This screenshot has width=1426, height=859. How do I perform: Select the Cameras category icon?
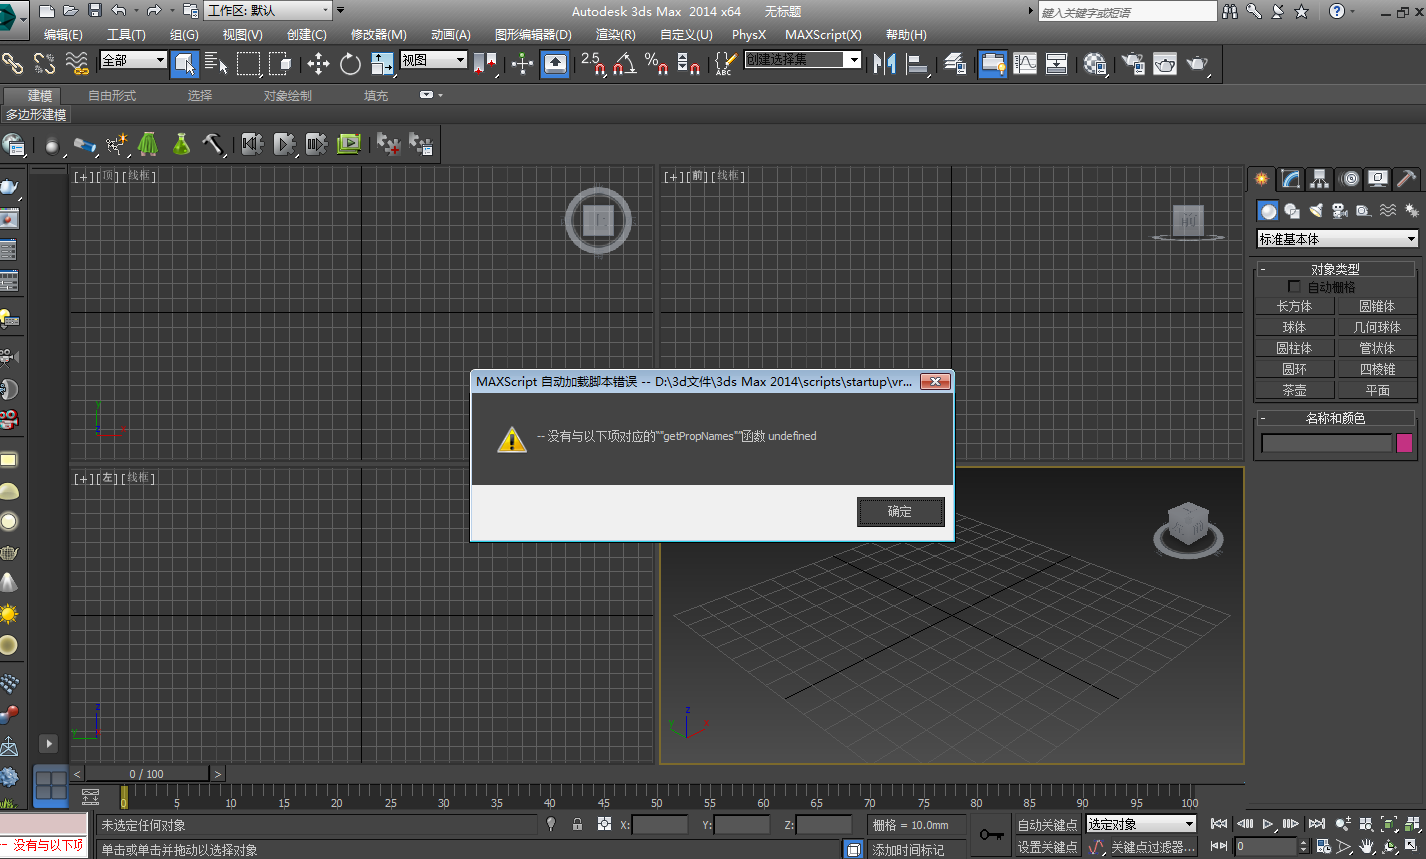coord(1340,211)
